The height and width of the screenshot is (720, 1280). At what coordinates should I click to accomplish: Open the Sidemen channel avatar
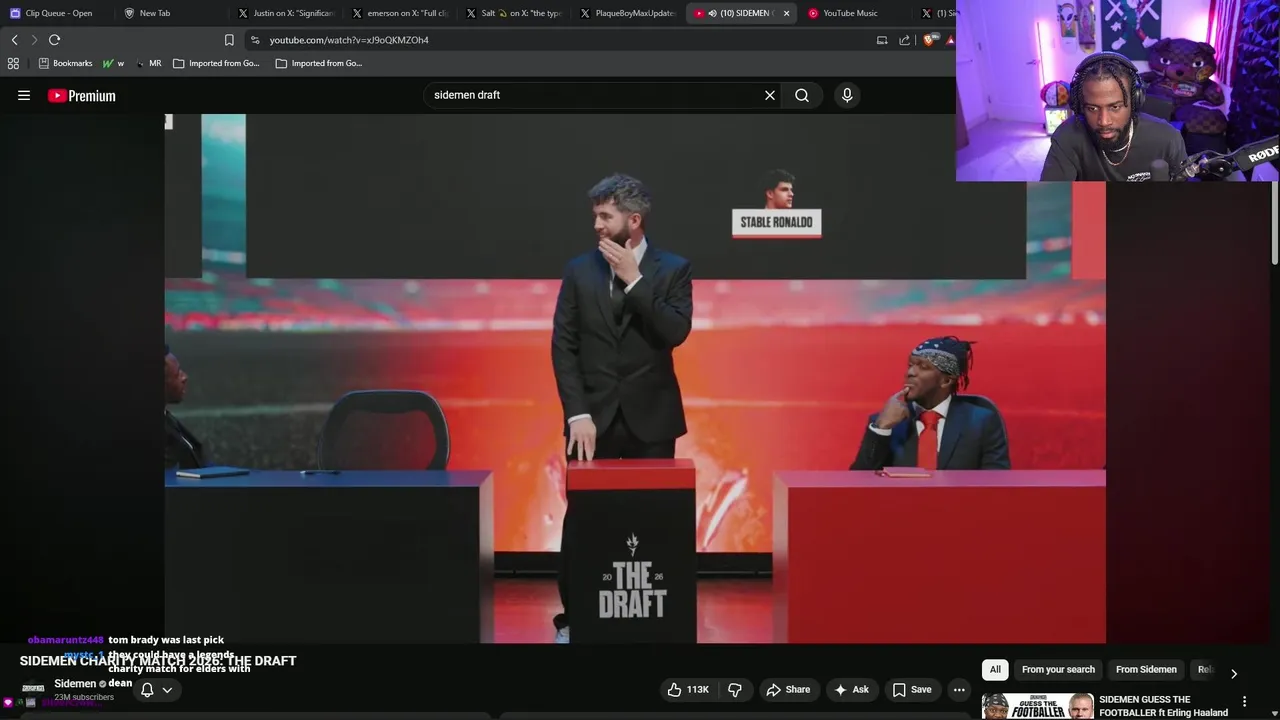pyautogui.click(x=33, y=688)
